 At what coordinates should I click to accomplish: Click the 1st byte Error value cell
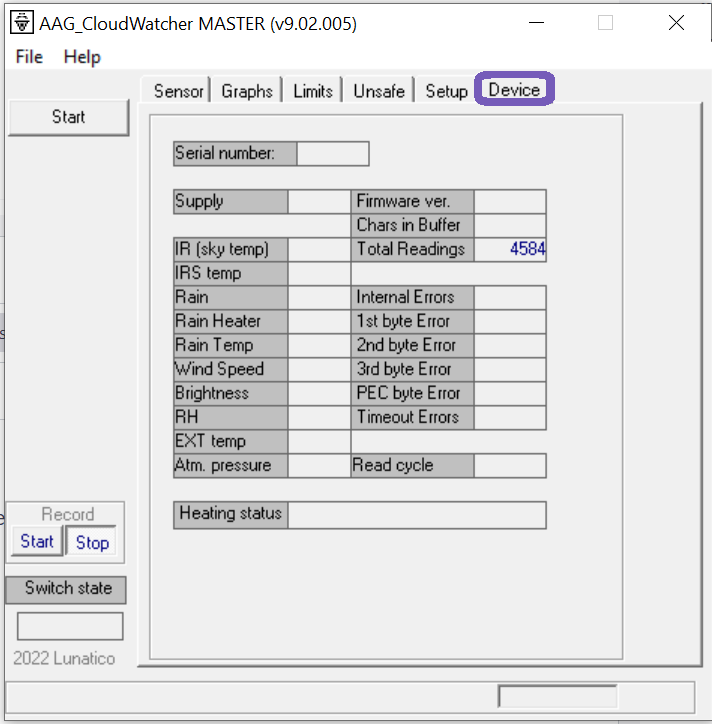(x=510, y=322)
